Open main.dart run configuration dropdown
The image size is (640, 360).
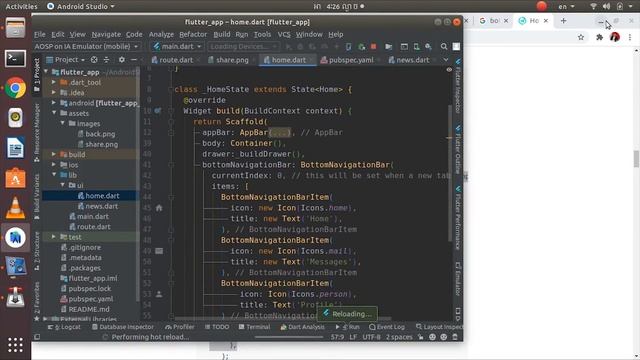pyautogui.click(x=177, y=47)
